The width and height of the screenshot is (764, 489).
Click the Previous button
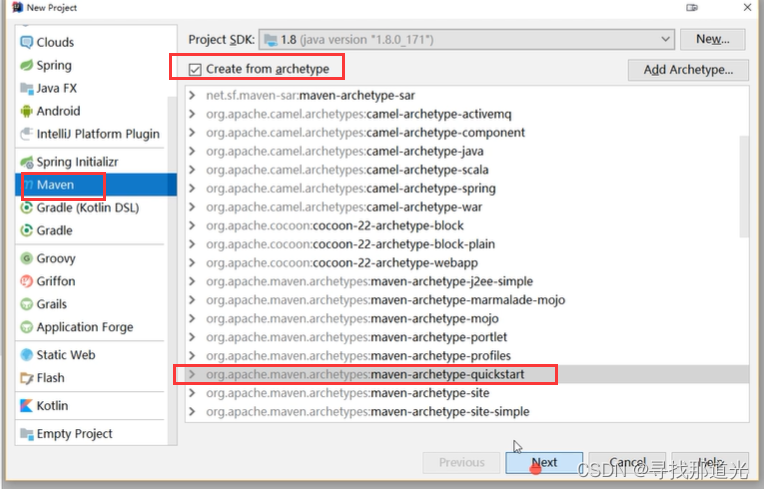pyautogui.click(x=461, y=462)
